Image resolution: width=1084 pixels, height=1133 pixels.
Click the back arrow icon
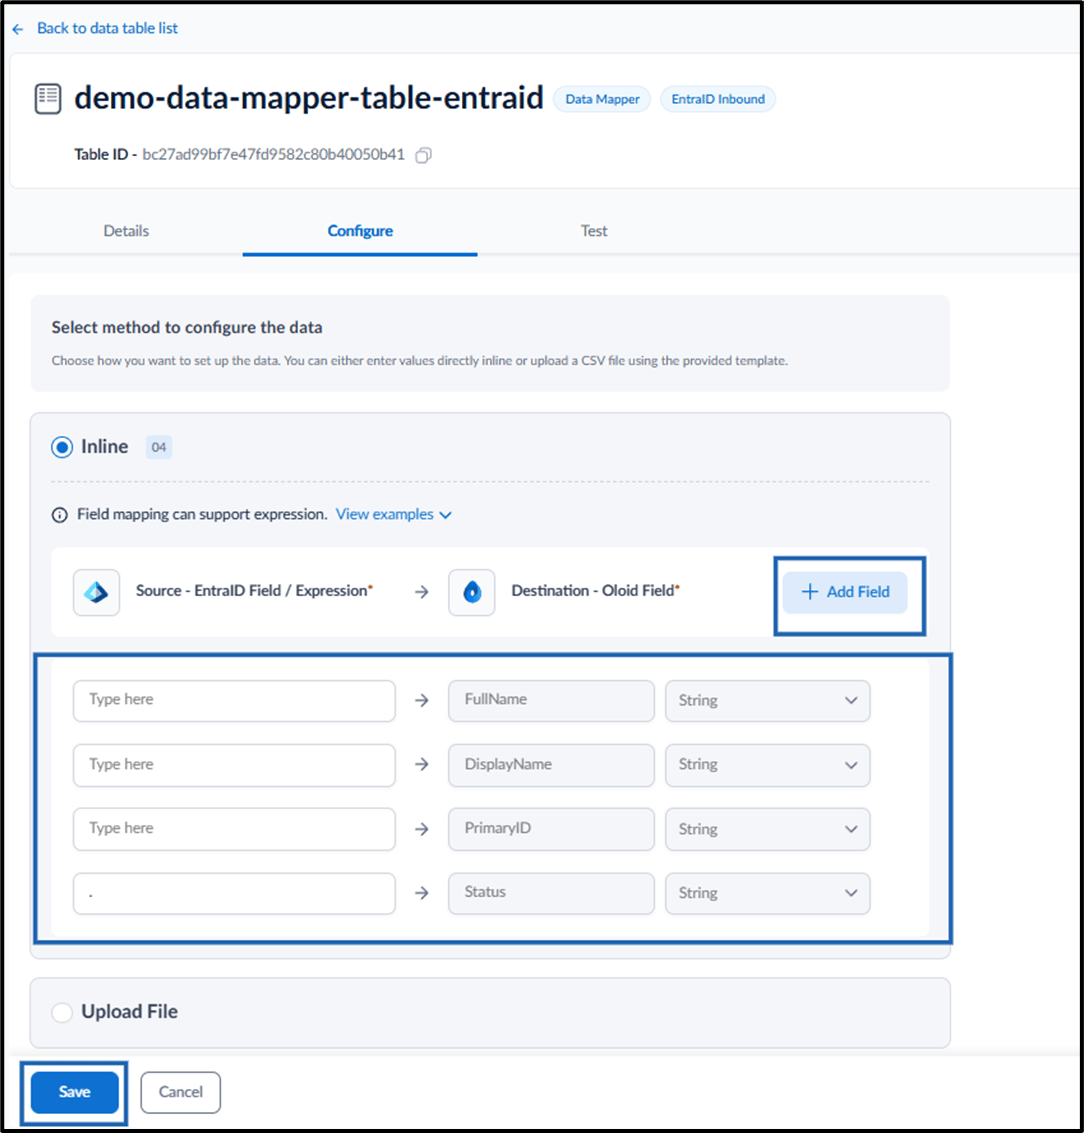pos(18,29)
